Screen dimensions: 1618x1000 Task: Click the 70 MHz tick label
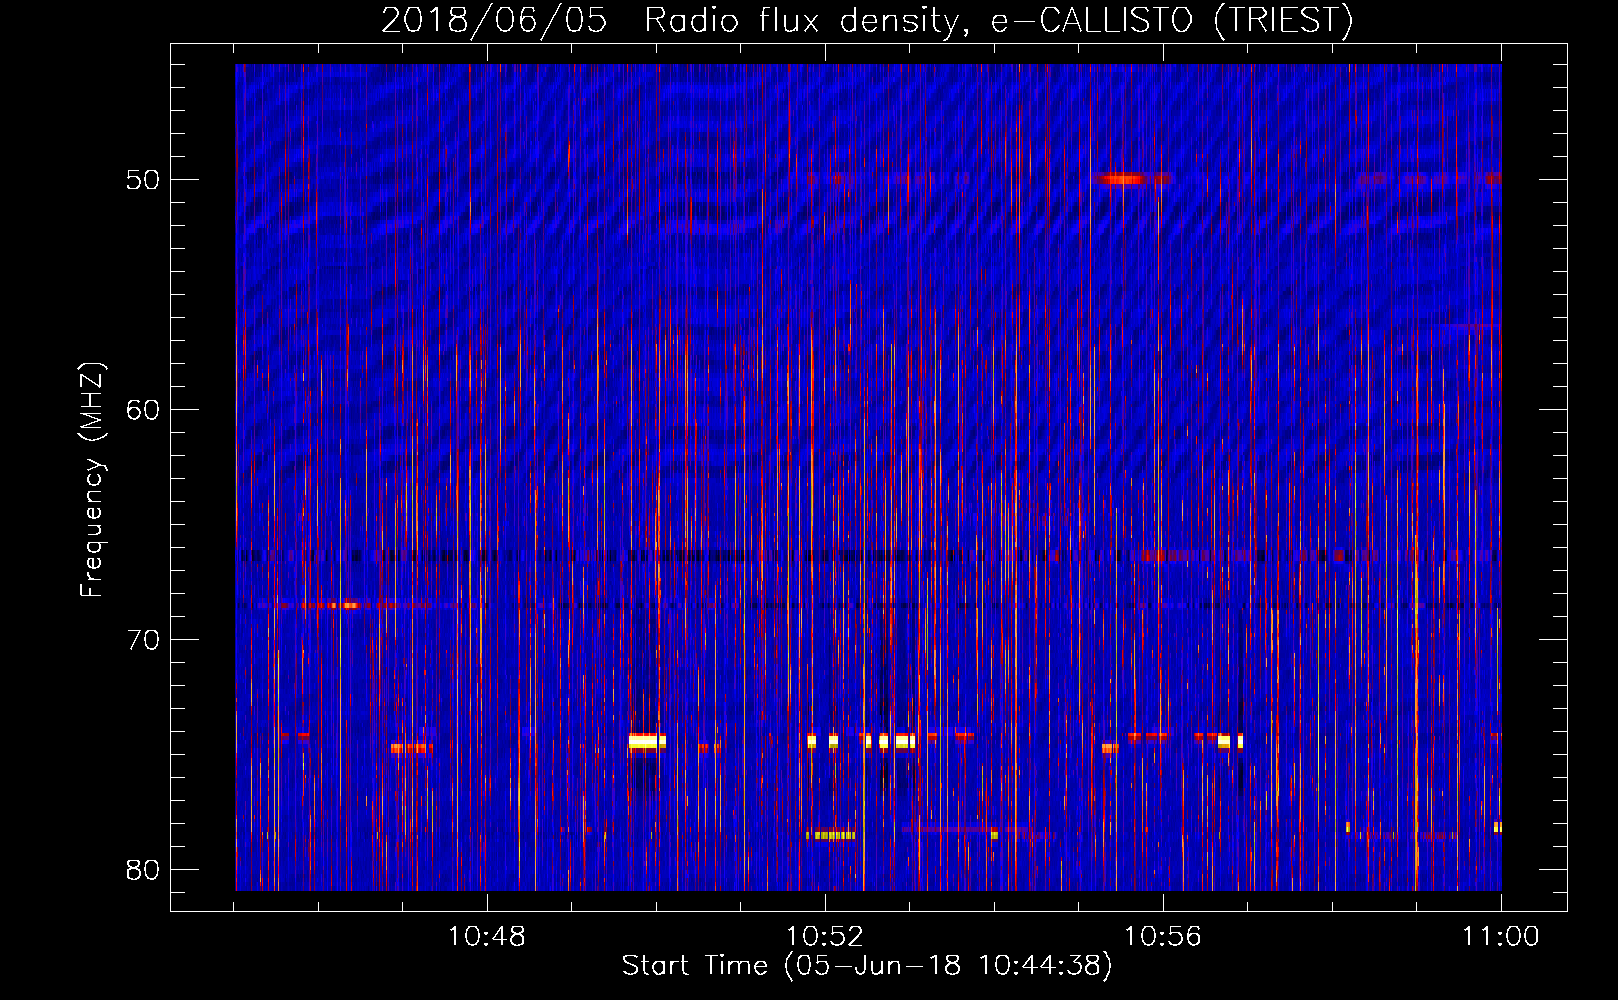[x=143, y=640]
